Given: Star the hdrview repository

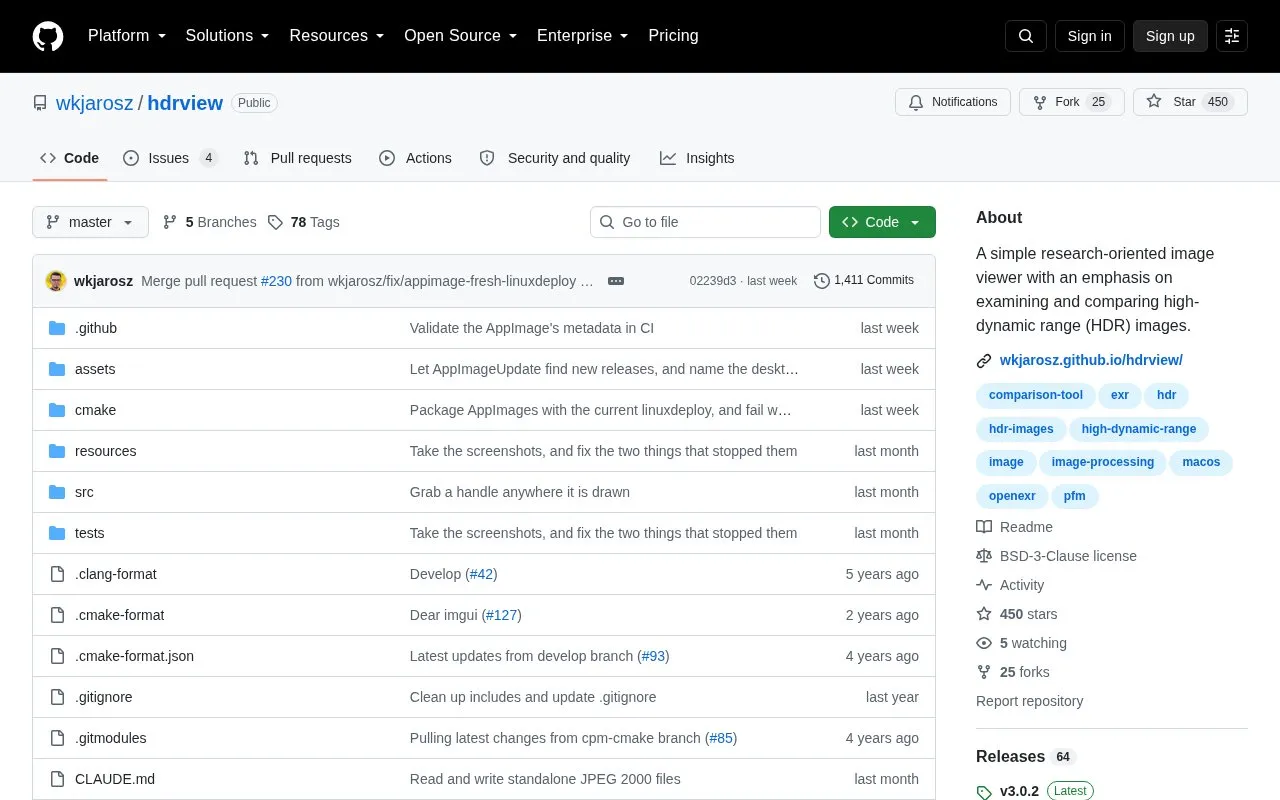Looking at the screenshot, I should (1190, 102).
